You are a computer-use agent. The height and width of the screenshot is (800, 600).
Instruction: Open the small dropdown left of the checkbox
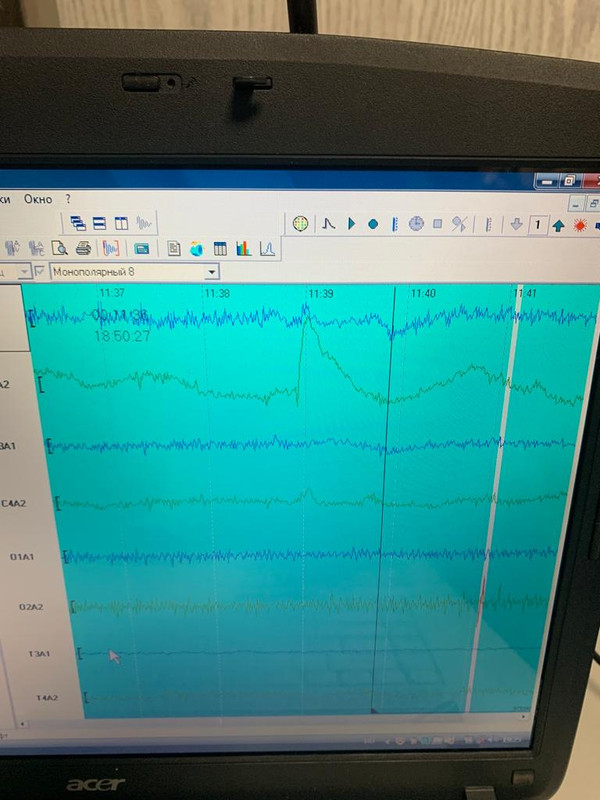coord(24,272)
